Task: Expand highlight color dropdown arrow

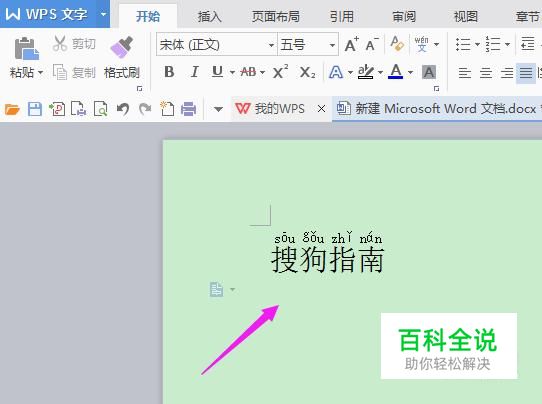Action: pos(380,73)
